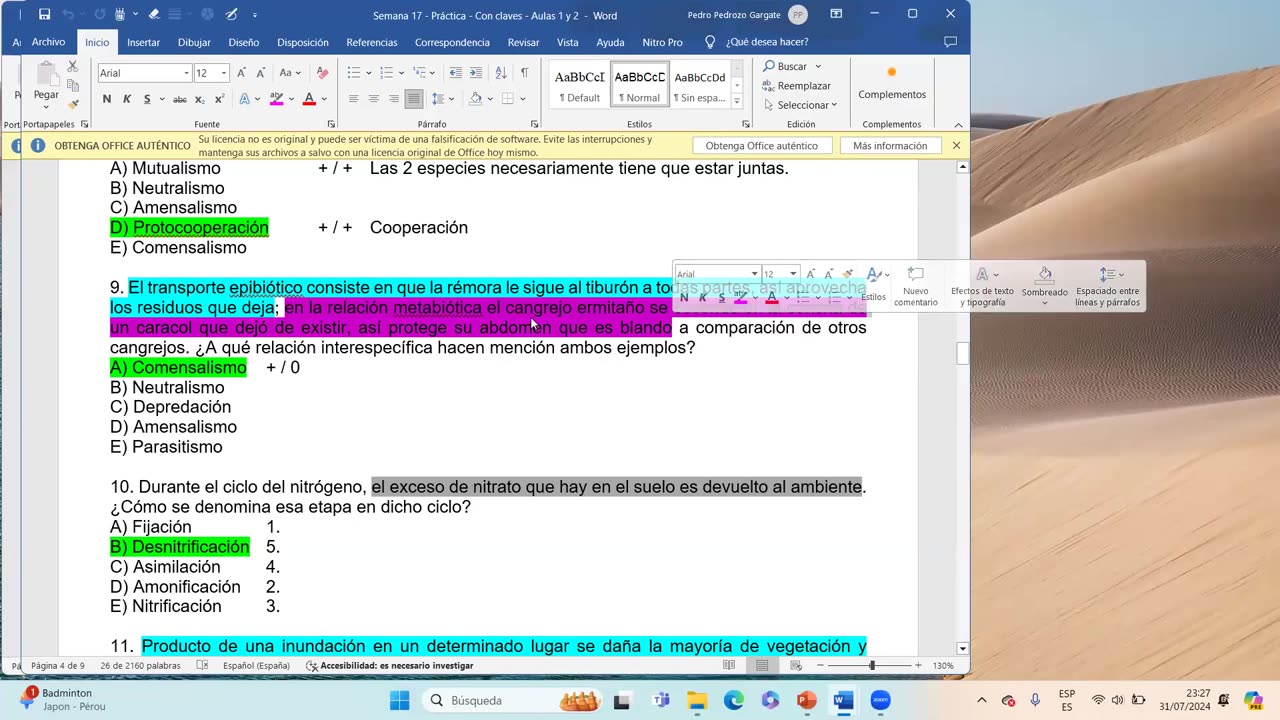The image size is (1280, 720).
Task: Open File Explorer from taskbar
Action: (x=696, y=700)
